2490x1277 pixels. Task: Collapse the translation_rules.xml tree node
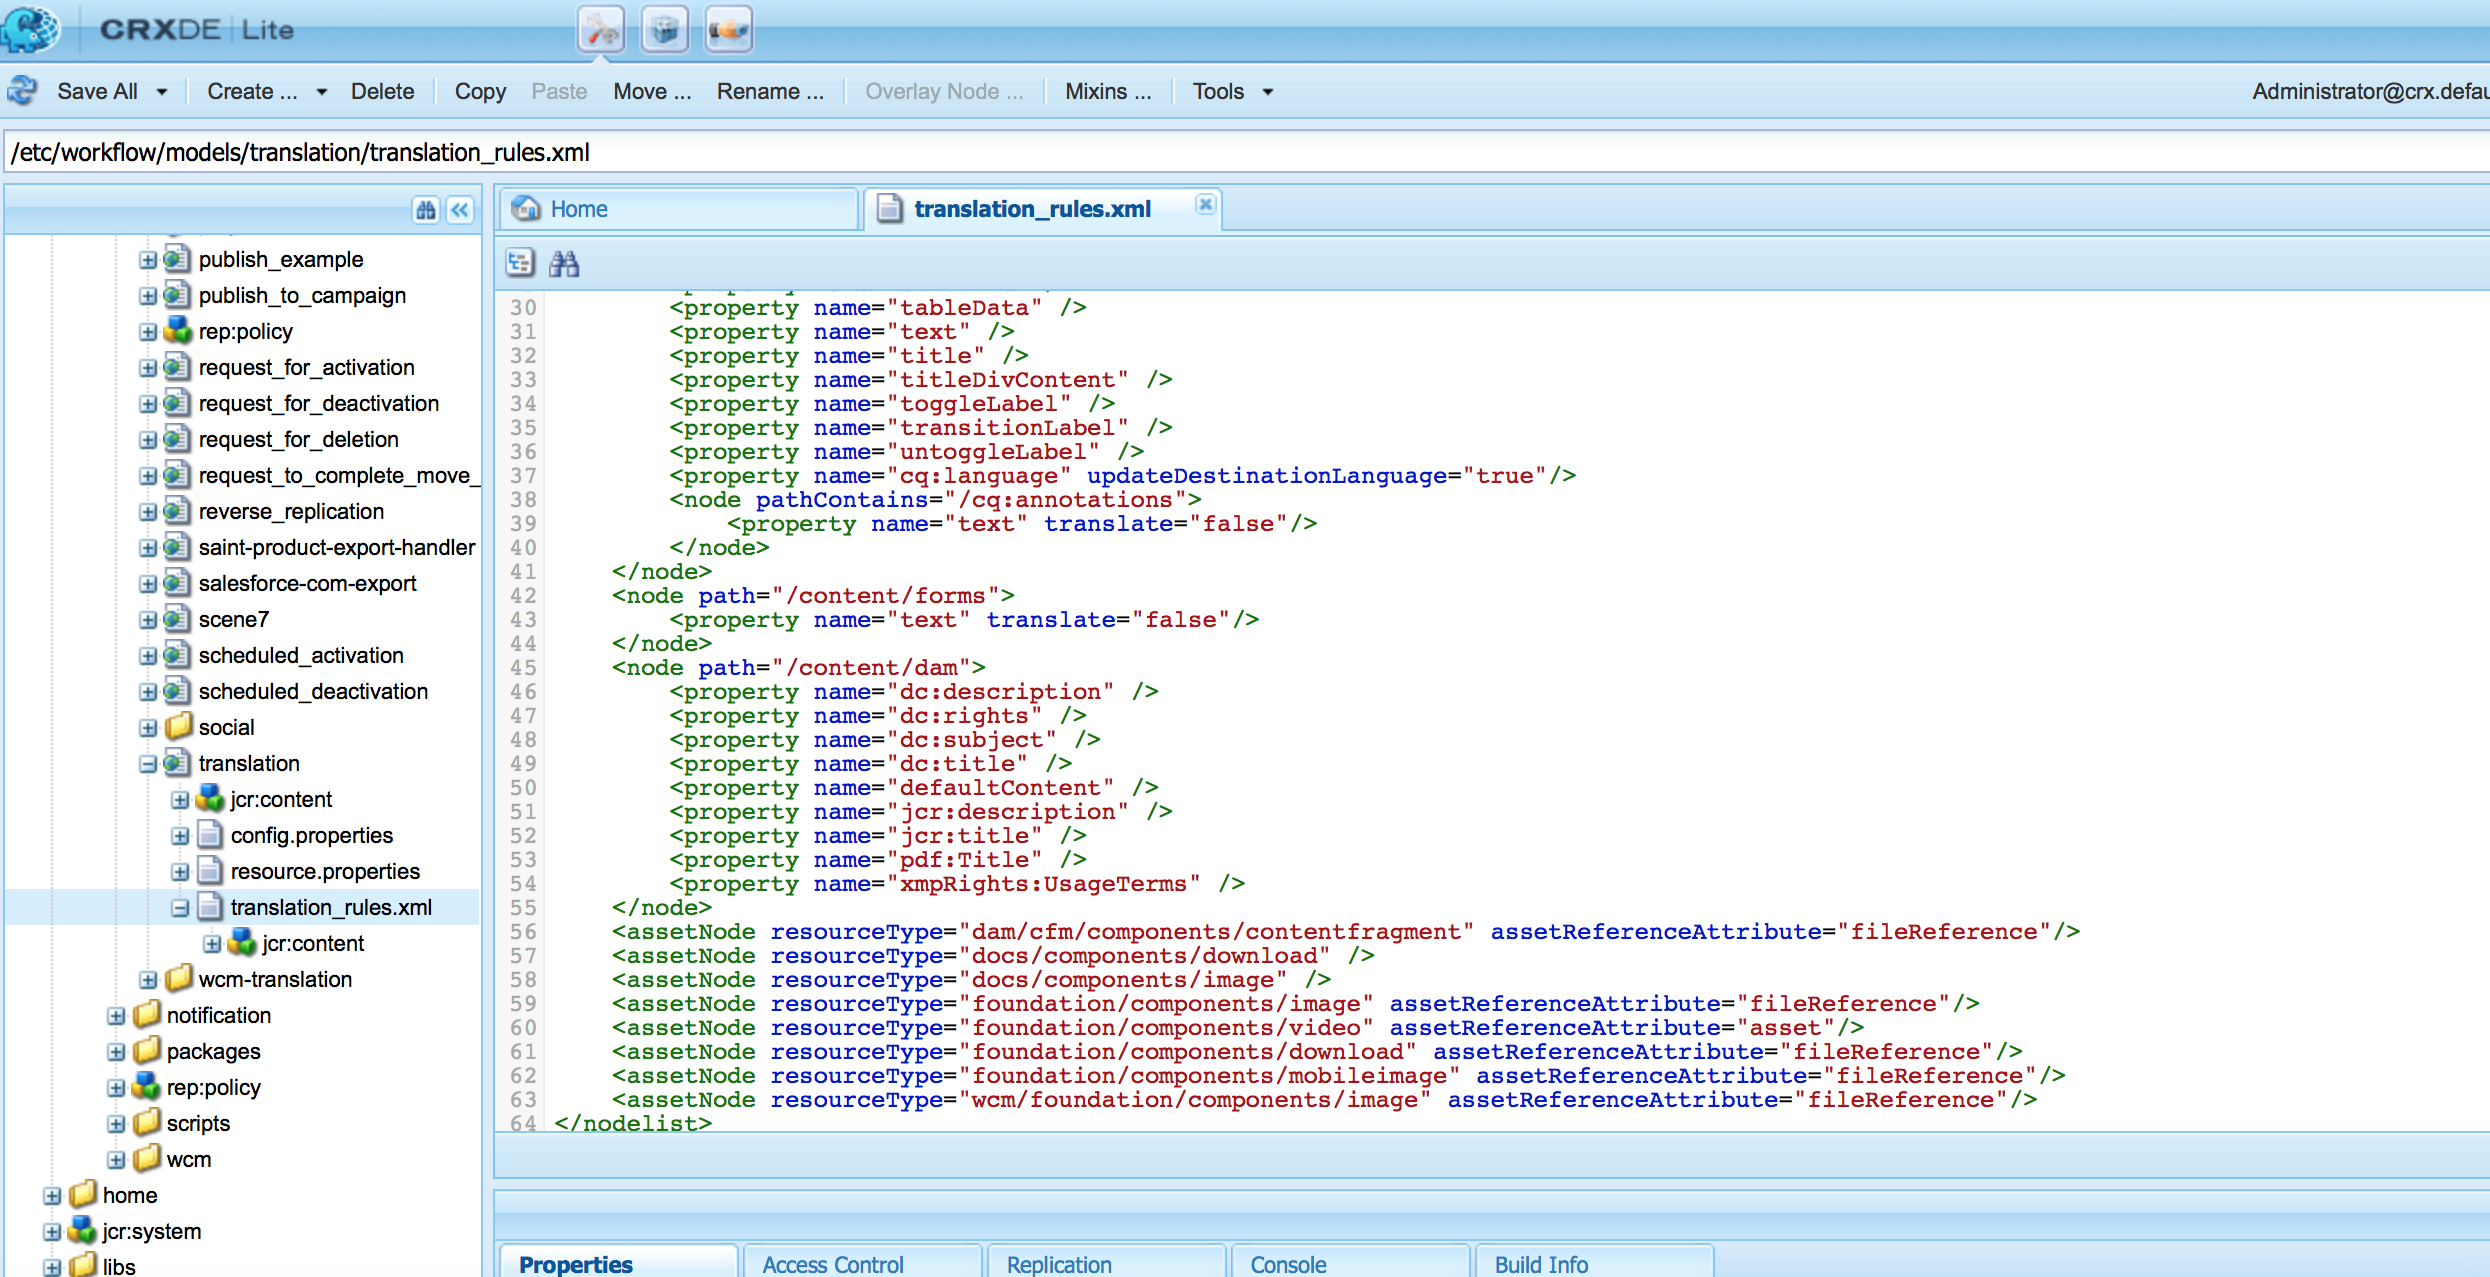click(x=180, y=908)
